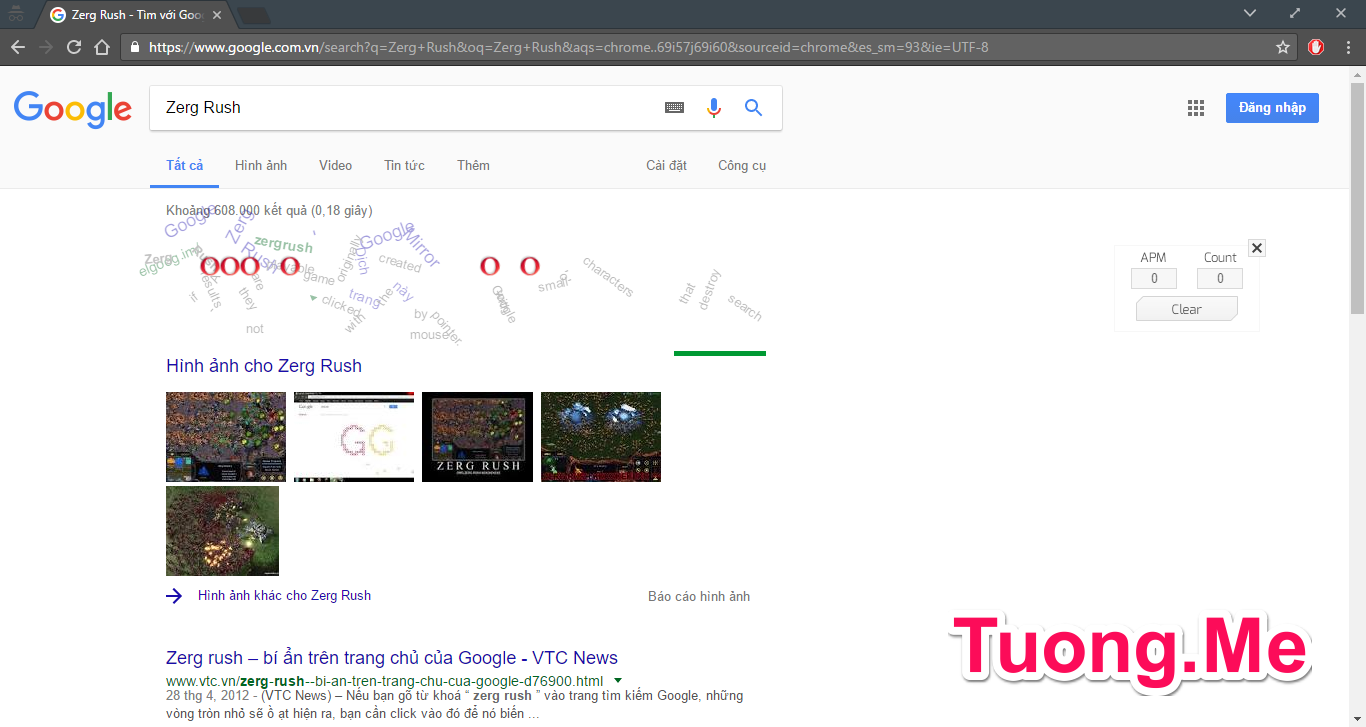The width and height of the screenshot is (1366, 727).
Task: Click the arrow beside Hình ảnh khác
Action: click(174, 596)
